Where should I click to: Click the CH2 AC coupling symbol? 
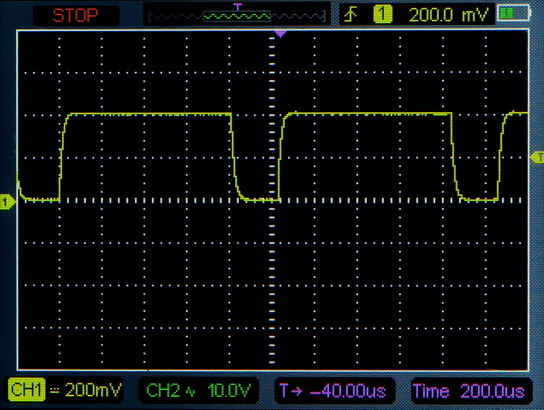tap(190, 392)
